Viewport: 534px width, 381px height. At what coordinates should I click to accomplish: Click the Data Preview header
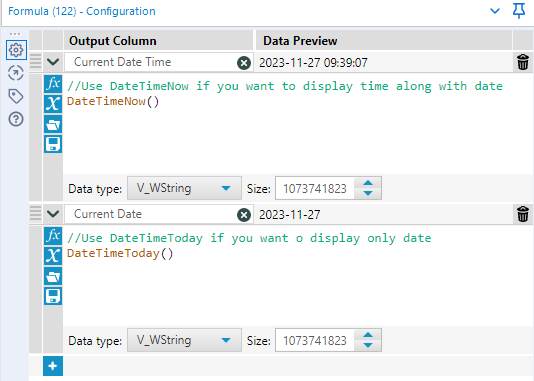pos(300,41)
